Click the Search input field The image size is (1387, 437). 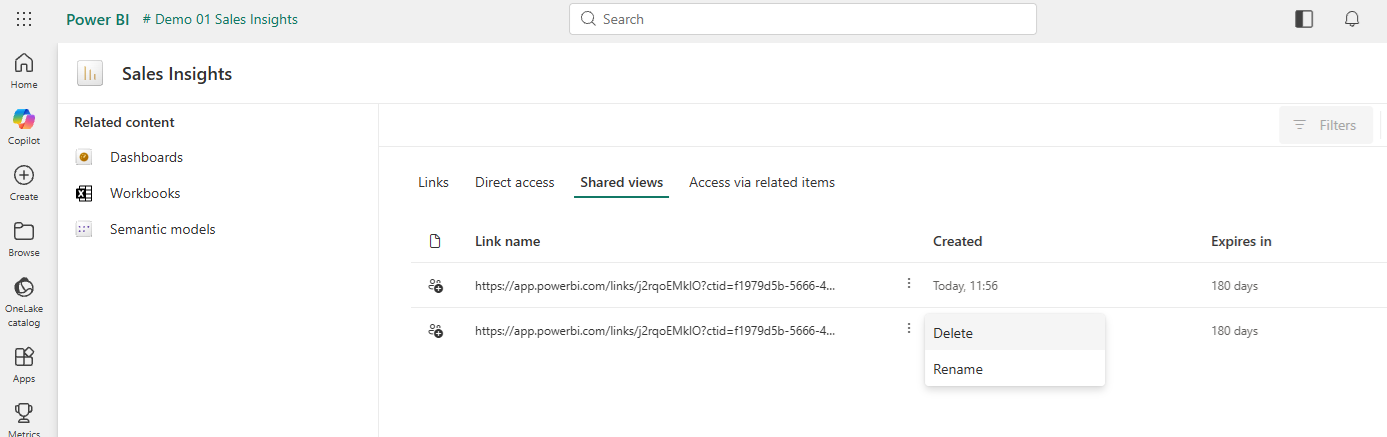[x=802, y=19]
